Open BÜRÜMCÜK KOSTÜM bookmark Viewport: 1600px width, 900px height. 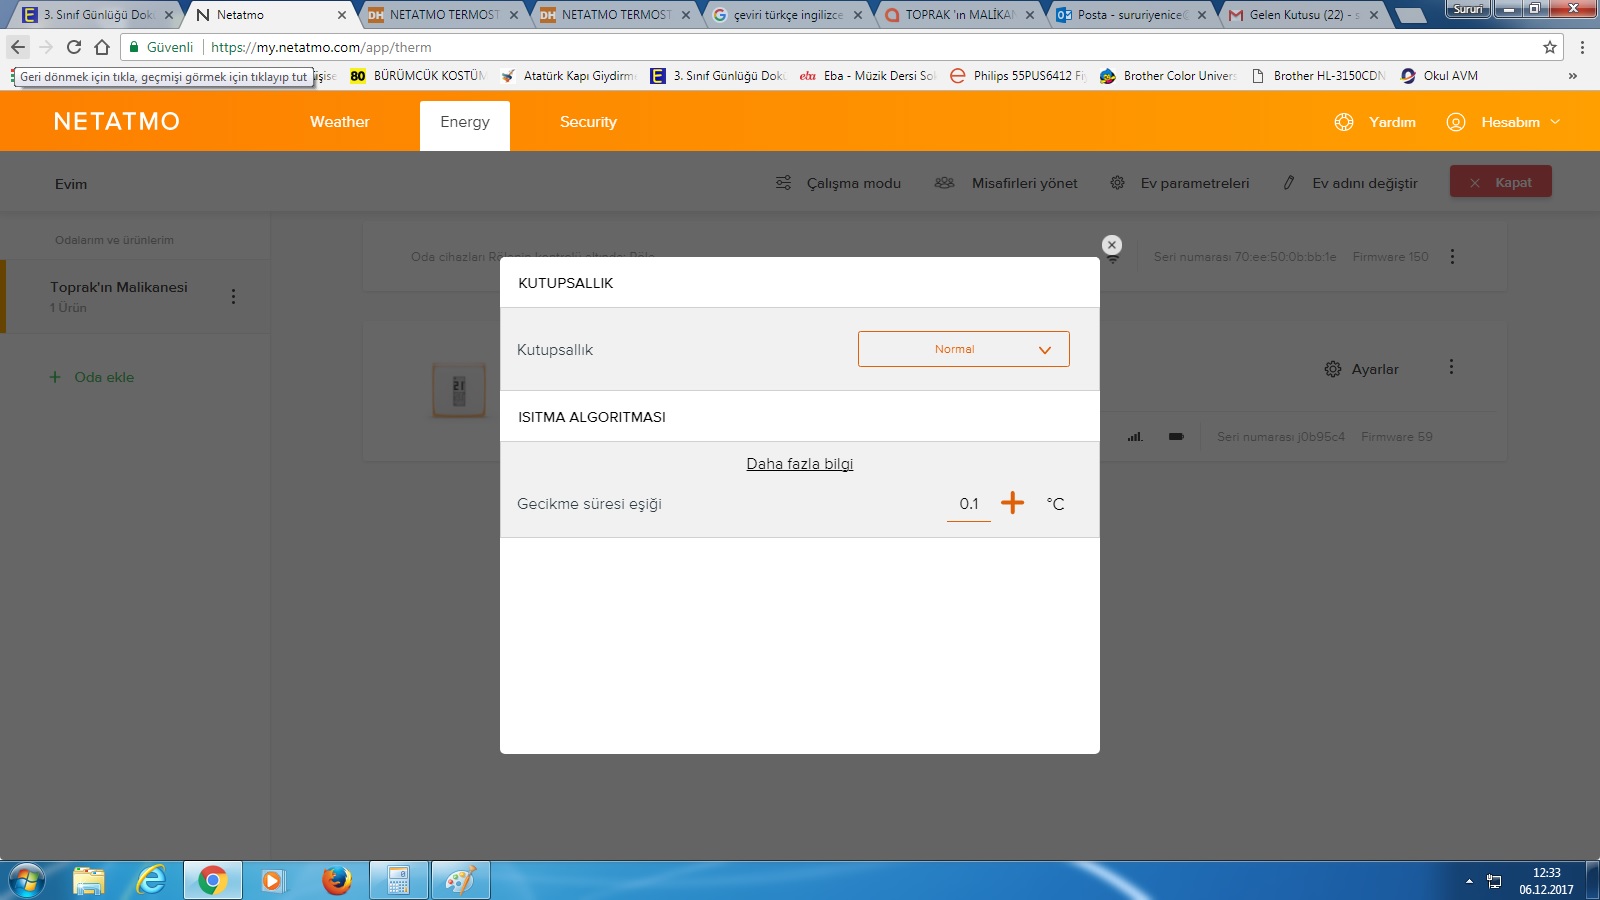pos(418,76)
